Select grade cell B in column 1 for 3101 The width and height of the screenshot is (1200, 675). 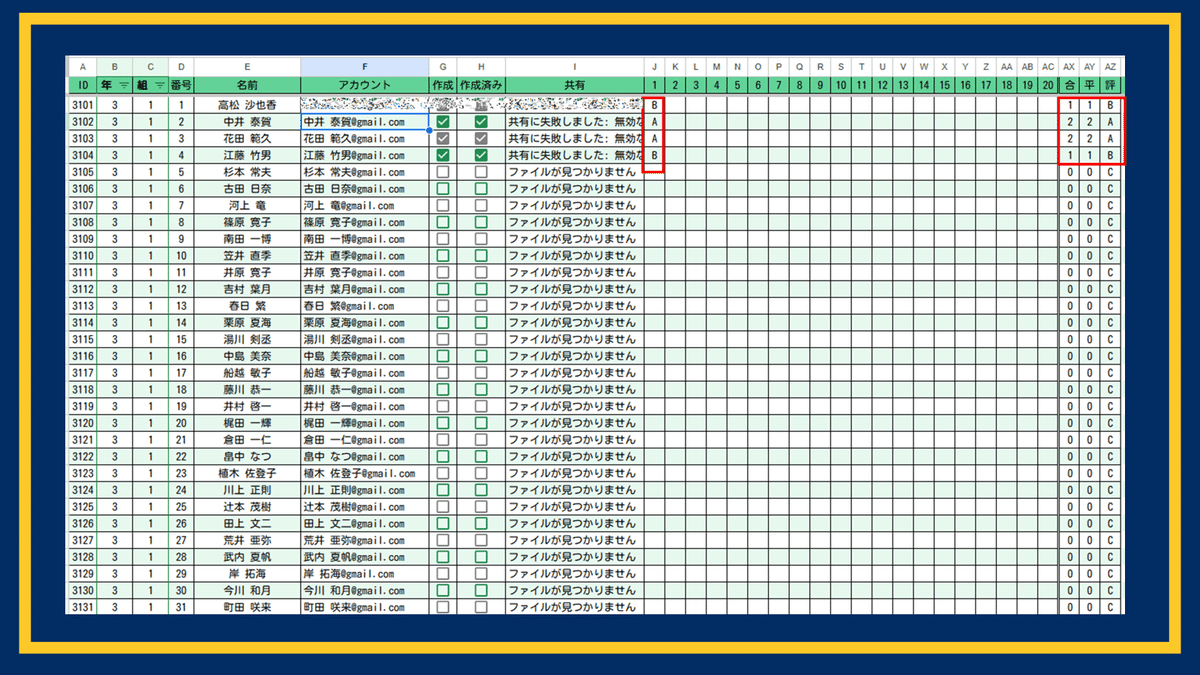point(653,105)
